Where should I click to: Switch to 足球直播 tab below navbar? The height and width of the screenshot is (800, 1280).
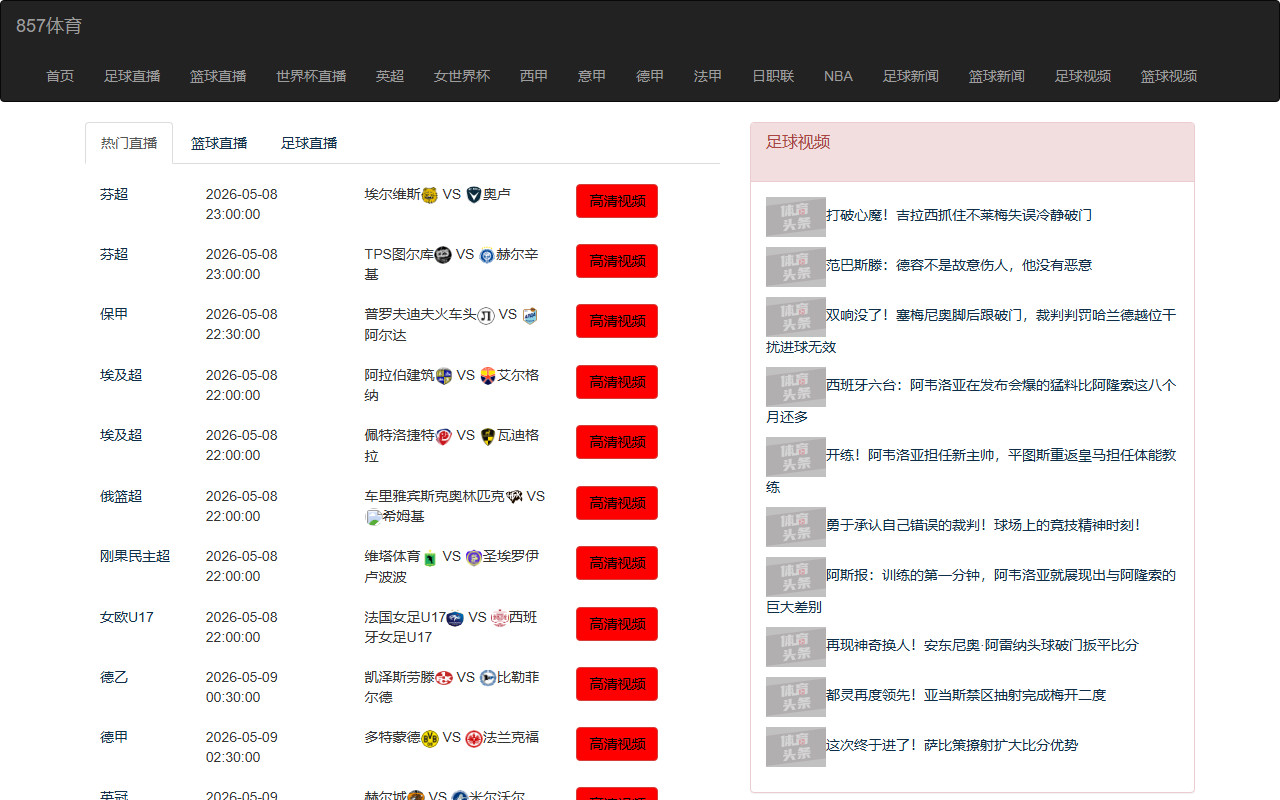click(309, 143)
